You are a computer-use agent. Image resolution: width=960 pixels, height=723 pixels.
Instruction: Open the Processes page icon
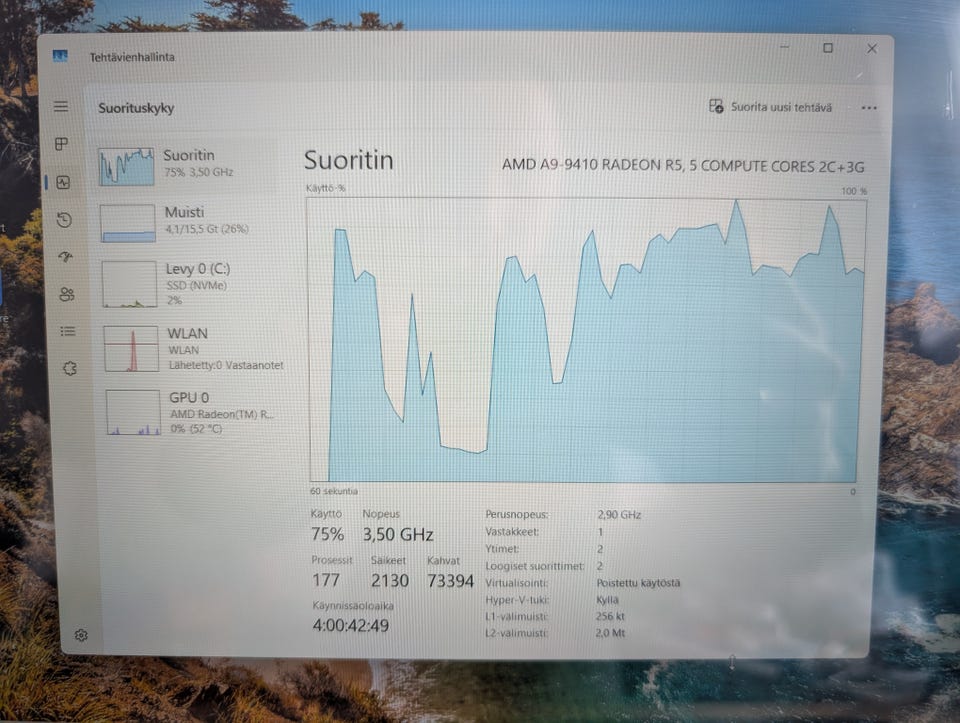click(x=61, y=144)
